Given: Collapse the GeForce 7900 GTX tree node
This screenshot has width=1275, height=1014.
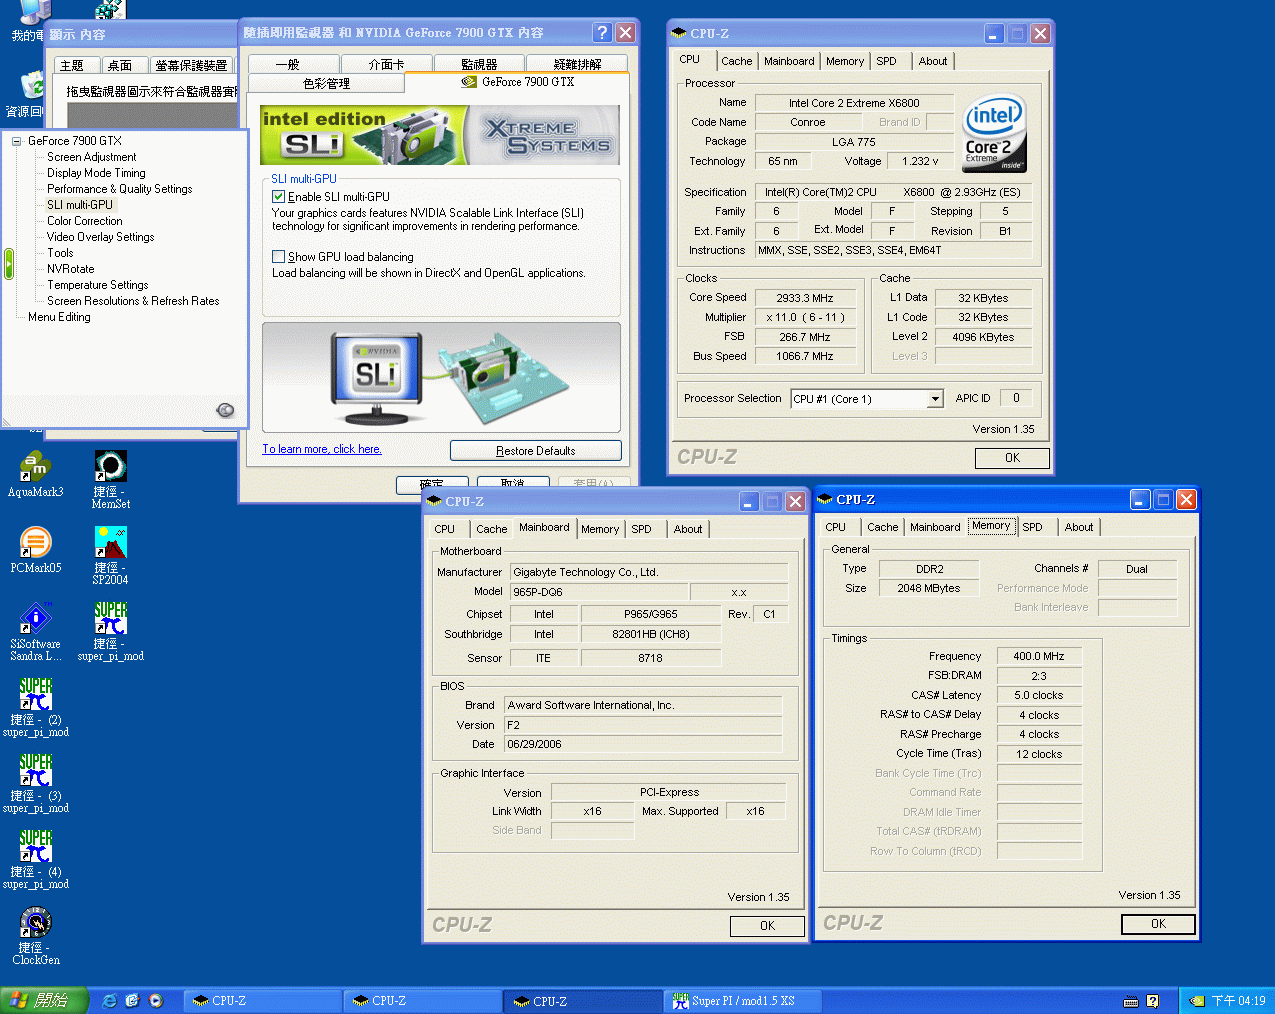Looking at the screenshot, I should pyautogui.click(x=17, y=141).
